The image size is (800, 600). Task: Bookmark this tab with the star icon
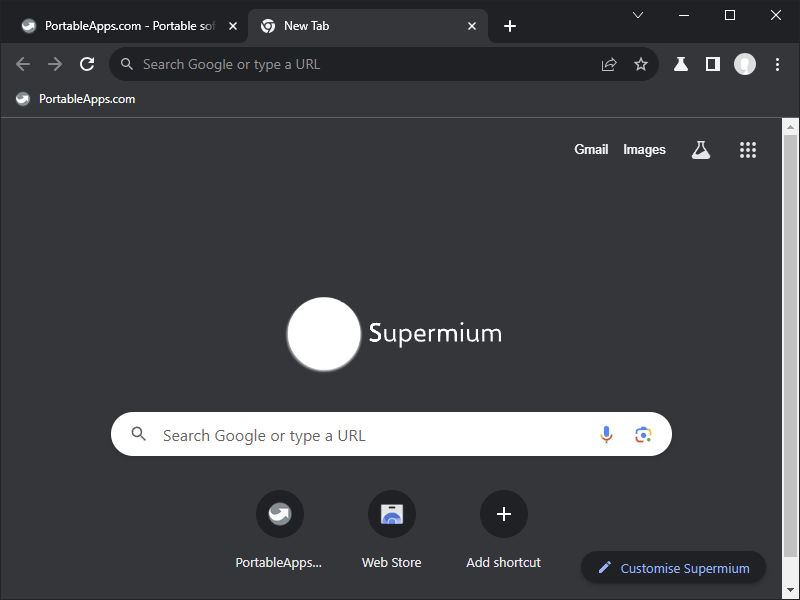641,64
